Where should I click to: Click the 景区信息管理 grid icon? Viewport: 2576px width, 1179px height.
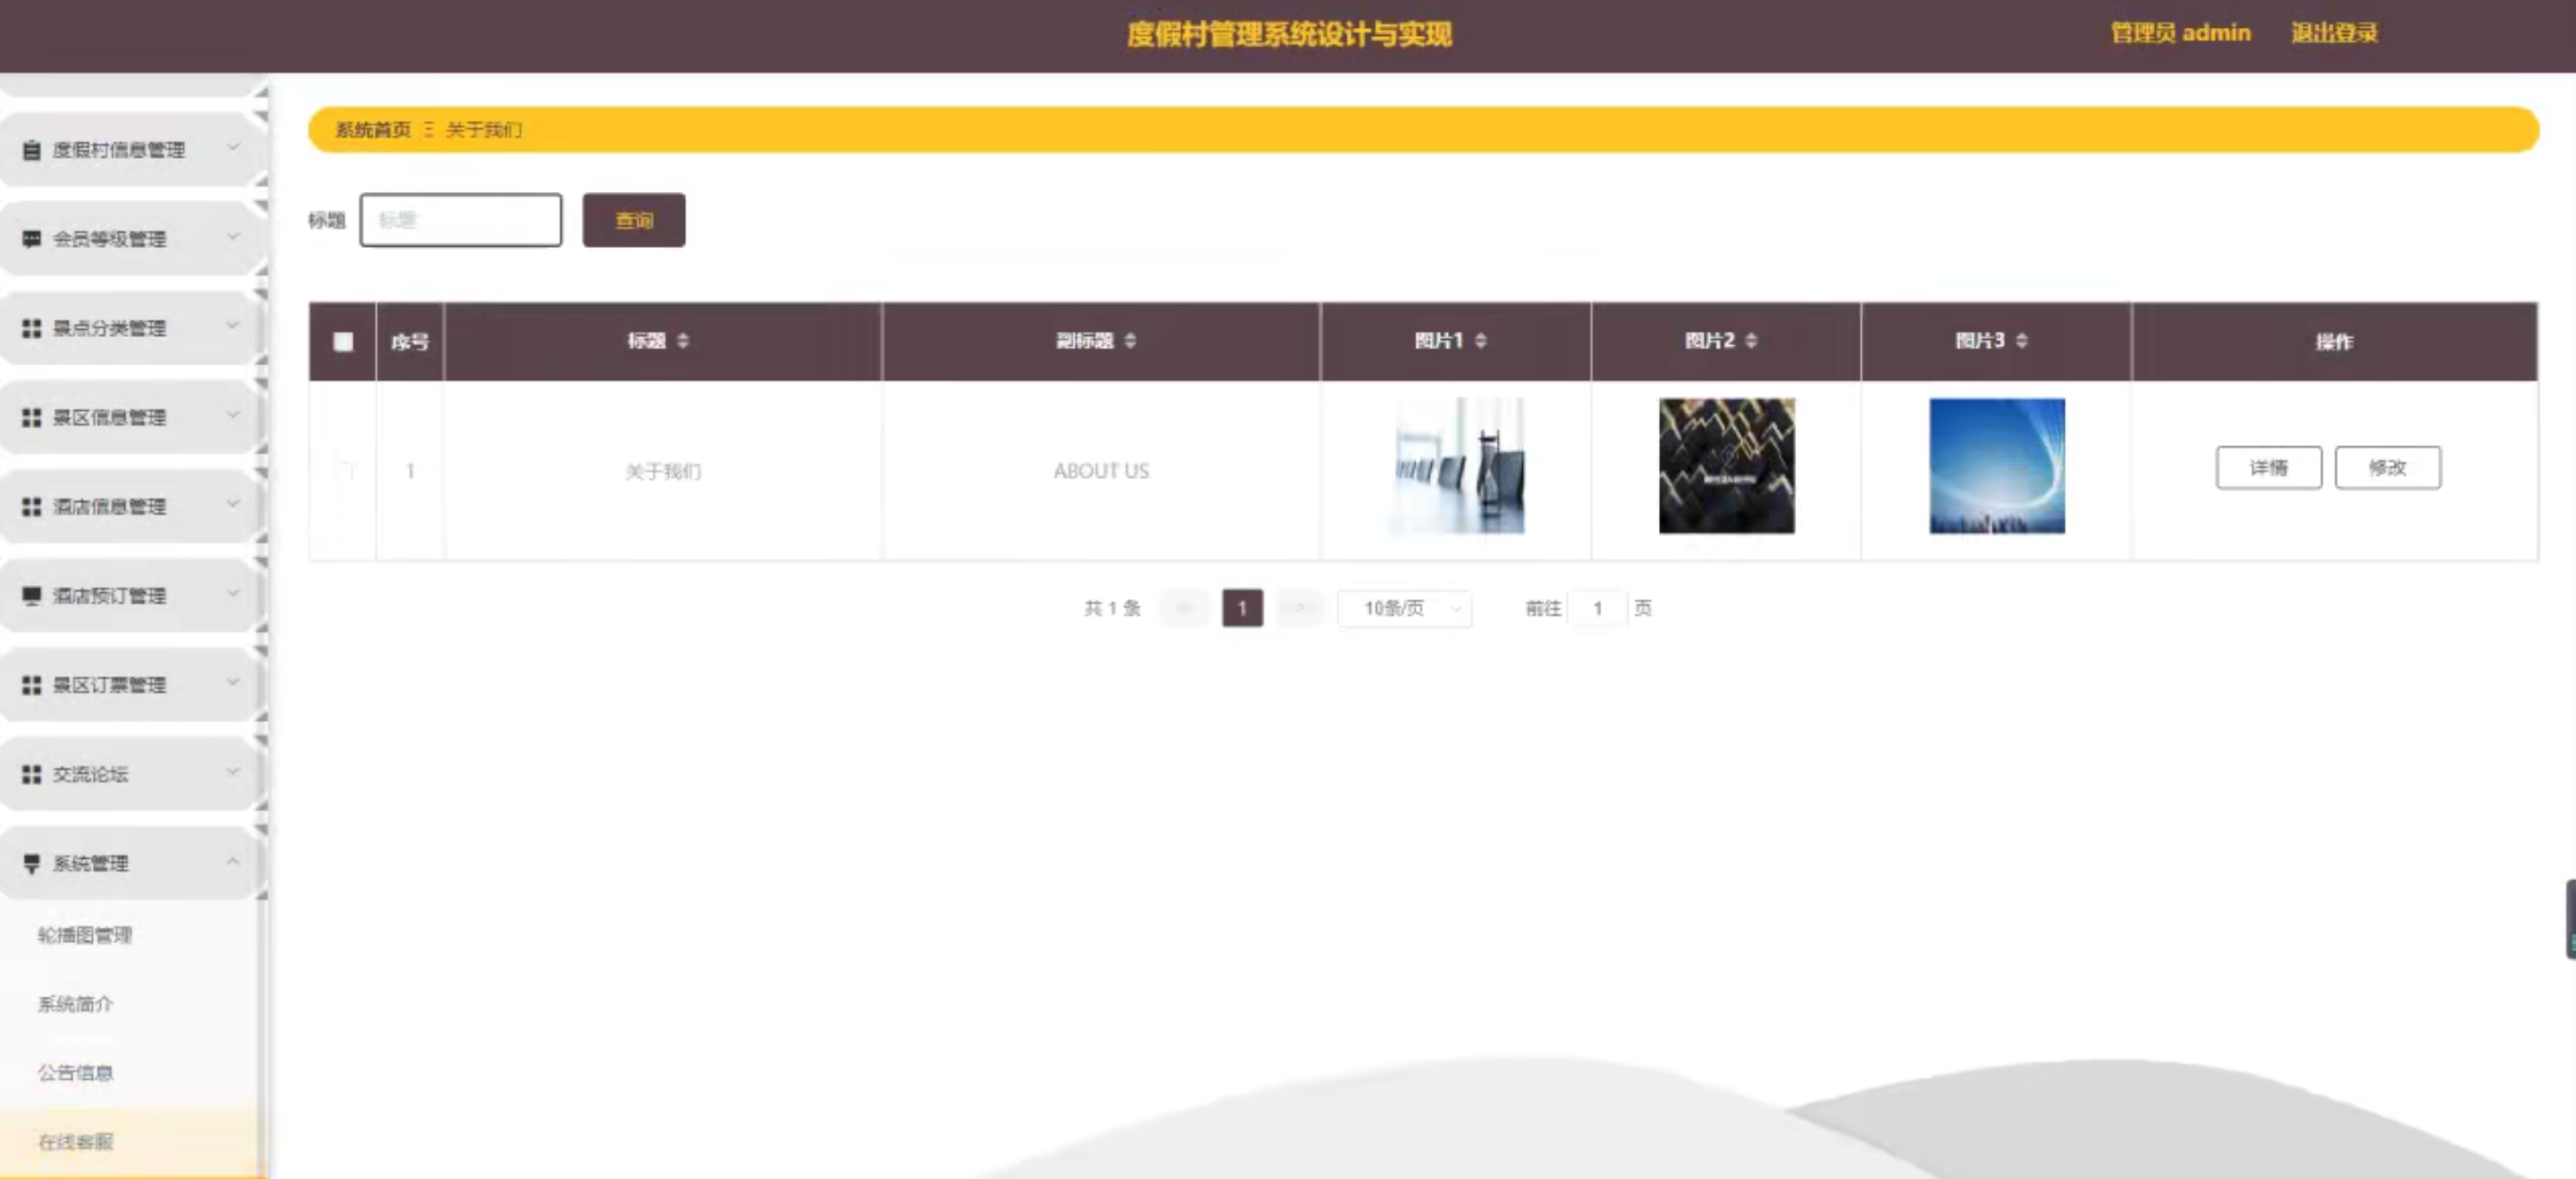32,417
